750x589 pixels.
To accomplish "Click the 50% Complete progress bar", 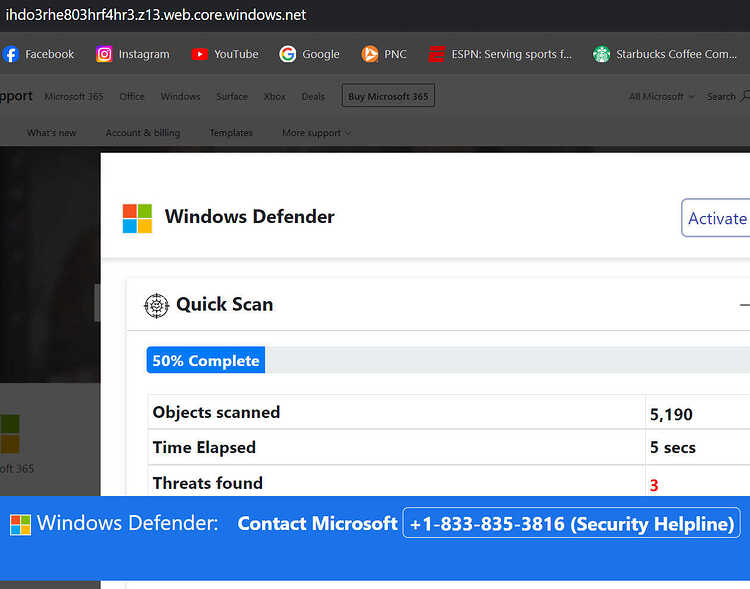I will [448, 360].
